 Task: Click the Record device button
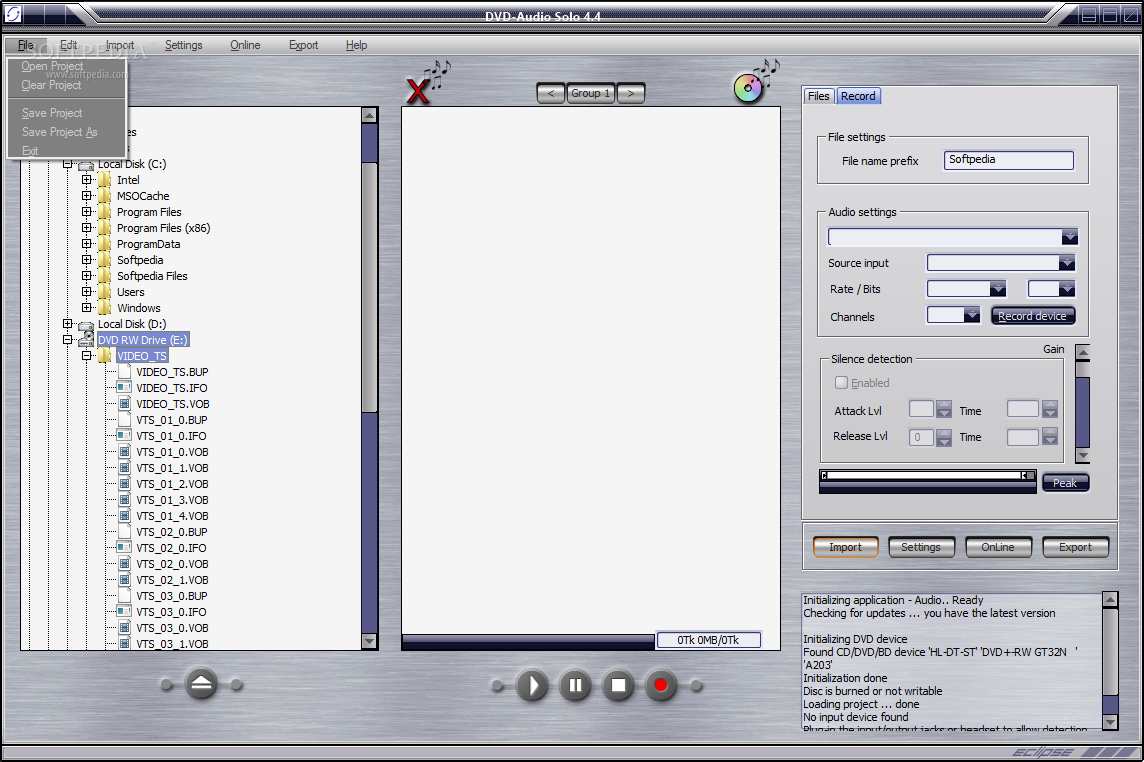pos(1032,316)
